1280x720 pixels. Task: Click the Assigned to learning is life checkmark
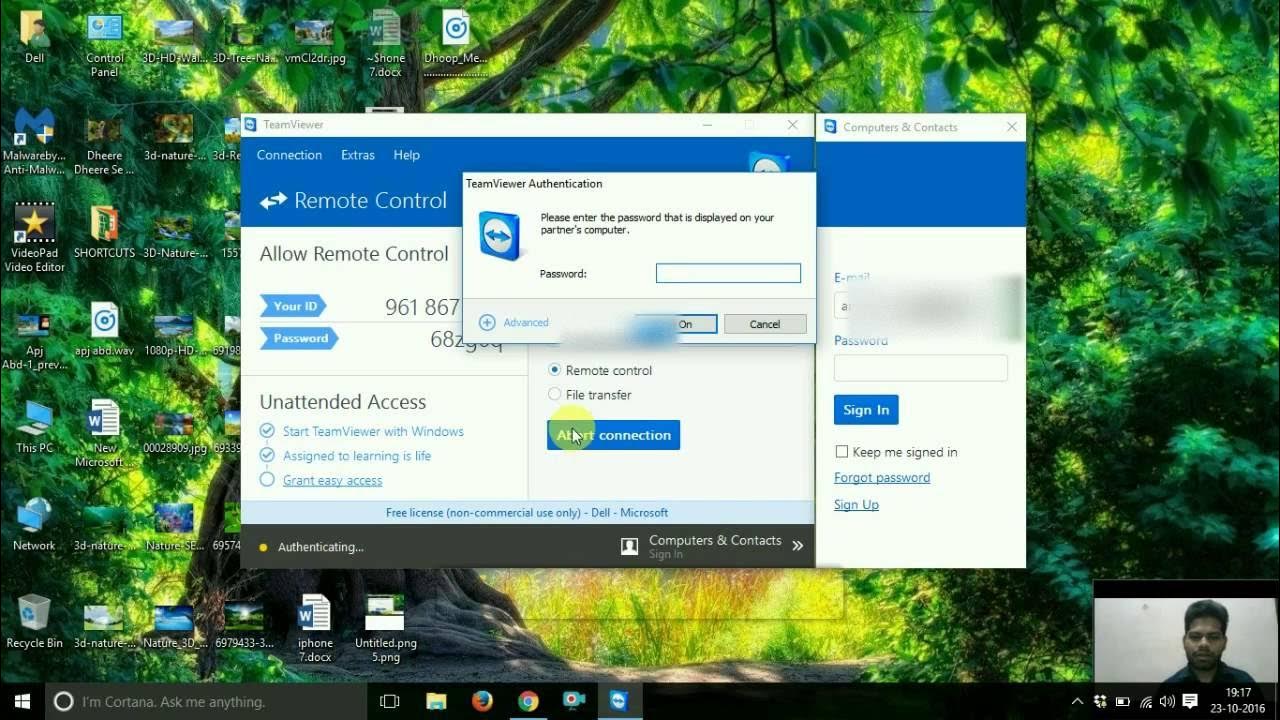[267, 455]
